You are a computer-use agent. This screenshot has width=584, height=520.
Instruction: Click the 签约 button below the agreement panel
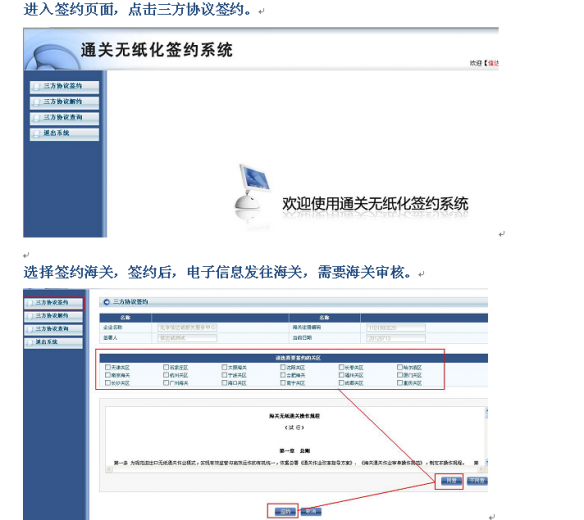(x=285, y=511)
